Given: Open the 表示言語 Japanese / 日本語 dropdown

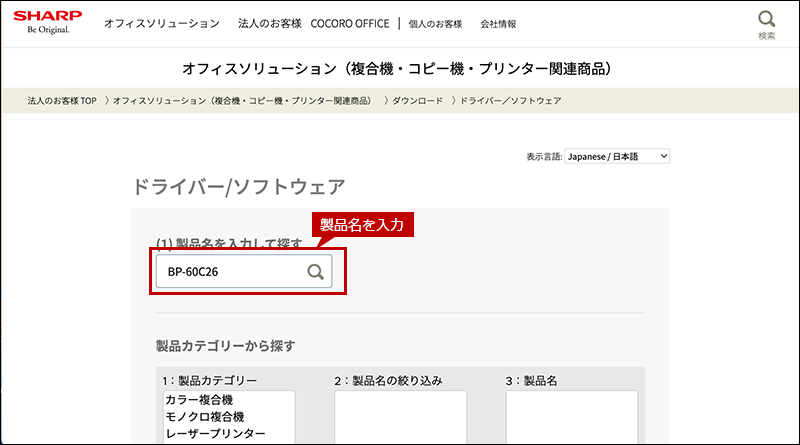Looking at the screenshot, I should tap(617, 156).
